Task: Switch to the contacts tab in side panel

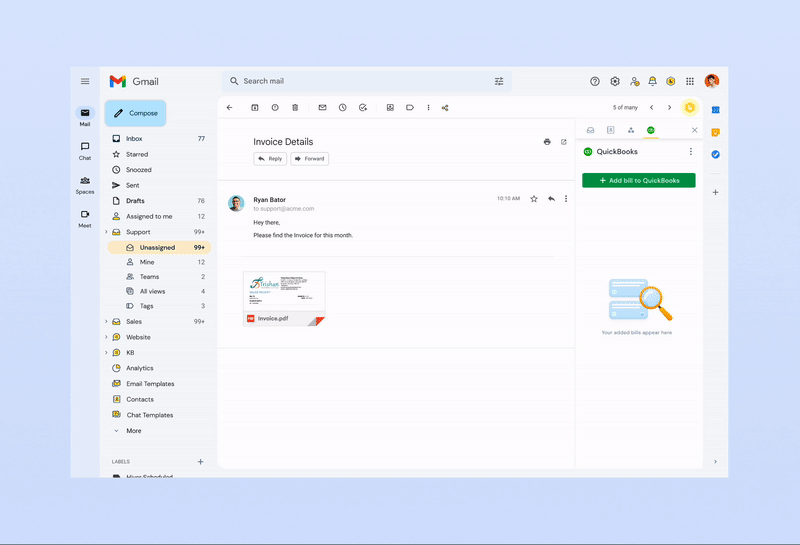Action: pos(610,130)
